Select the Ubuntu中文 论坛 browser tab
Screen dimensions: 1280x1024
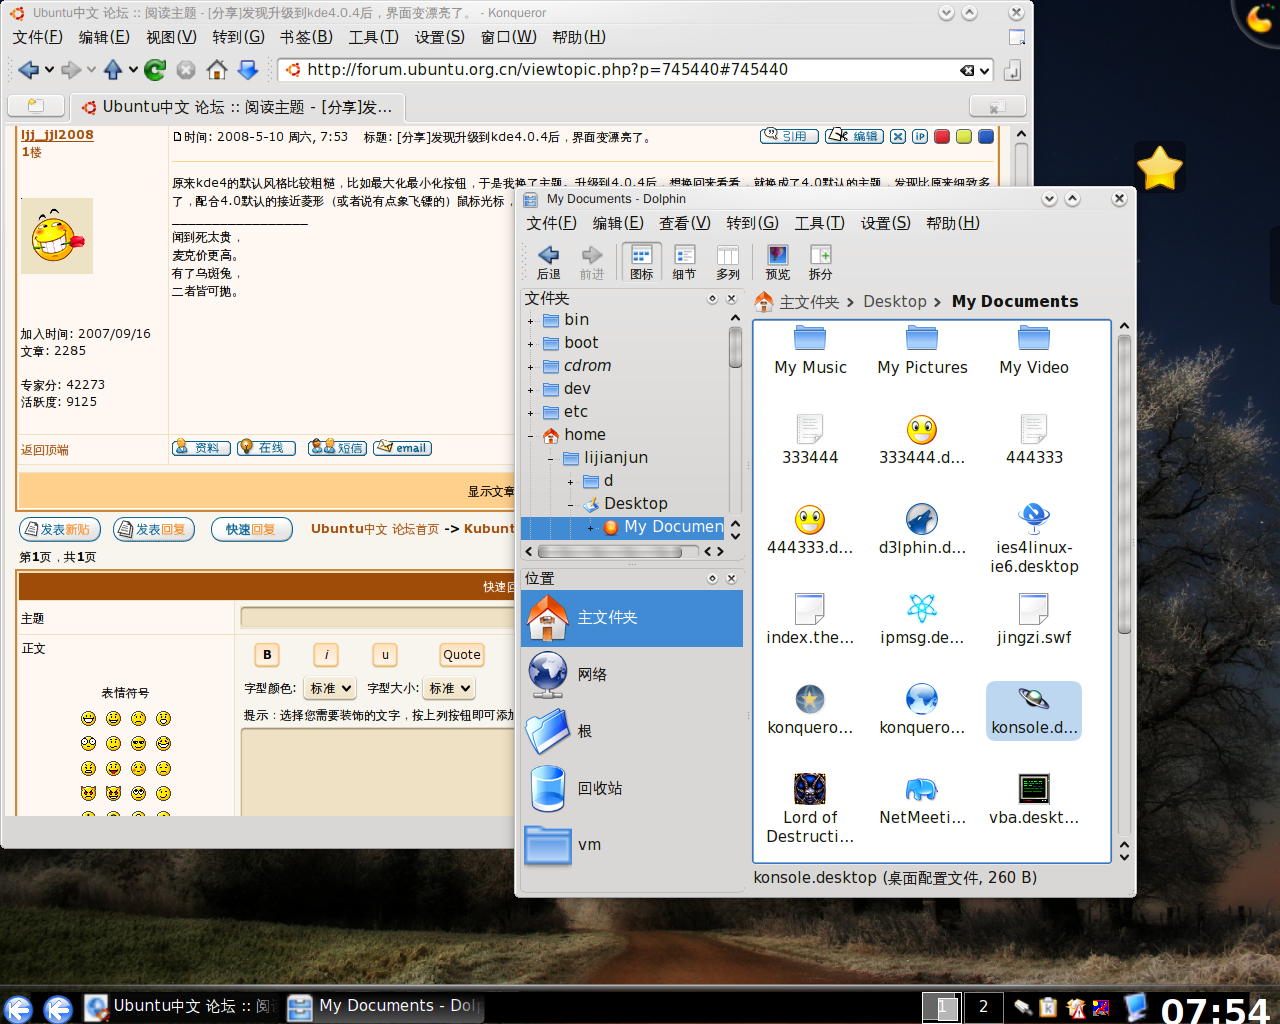coord(238,106)
